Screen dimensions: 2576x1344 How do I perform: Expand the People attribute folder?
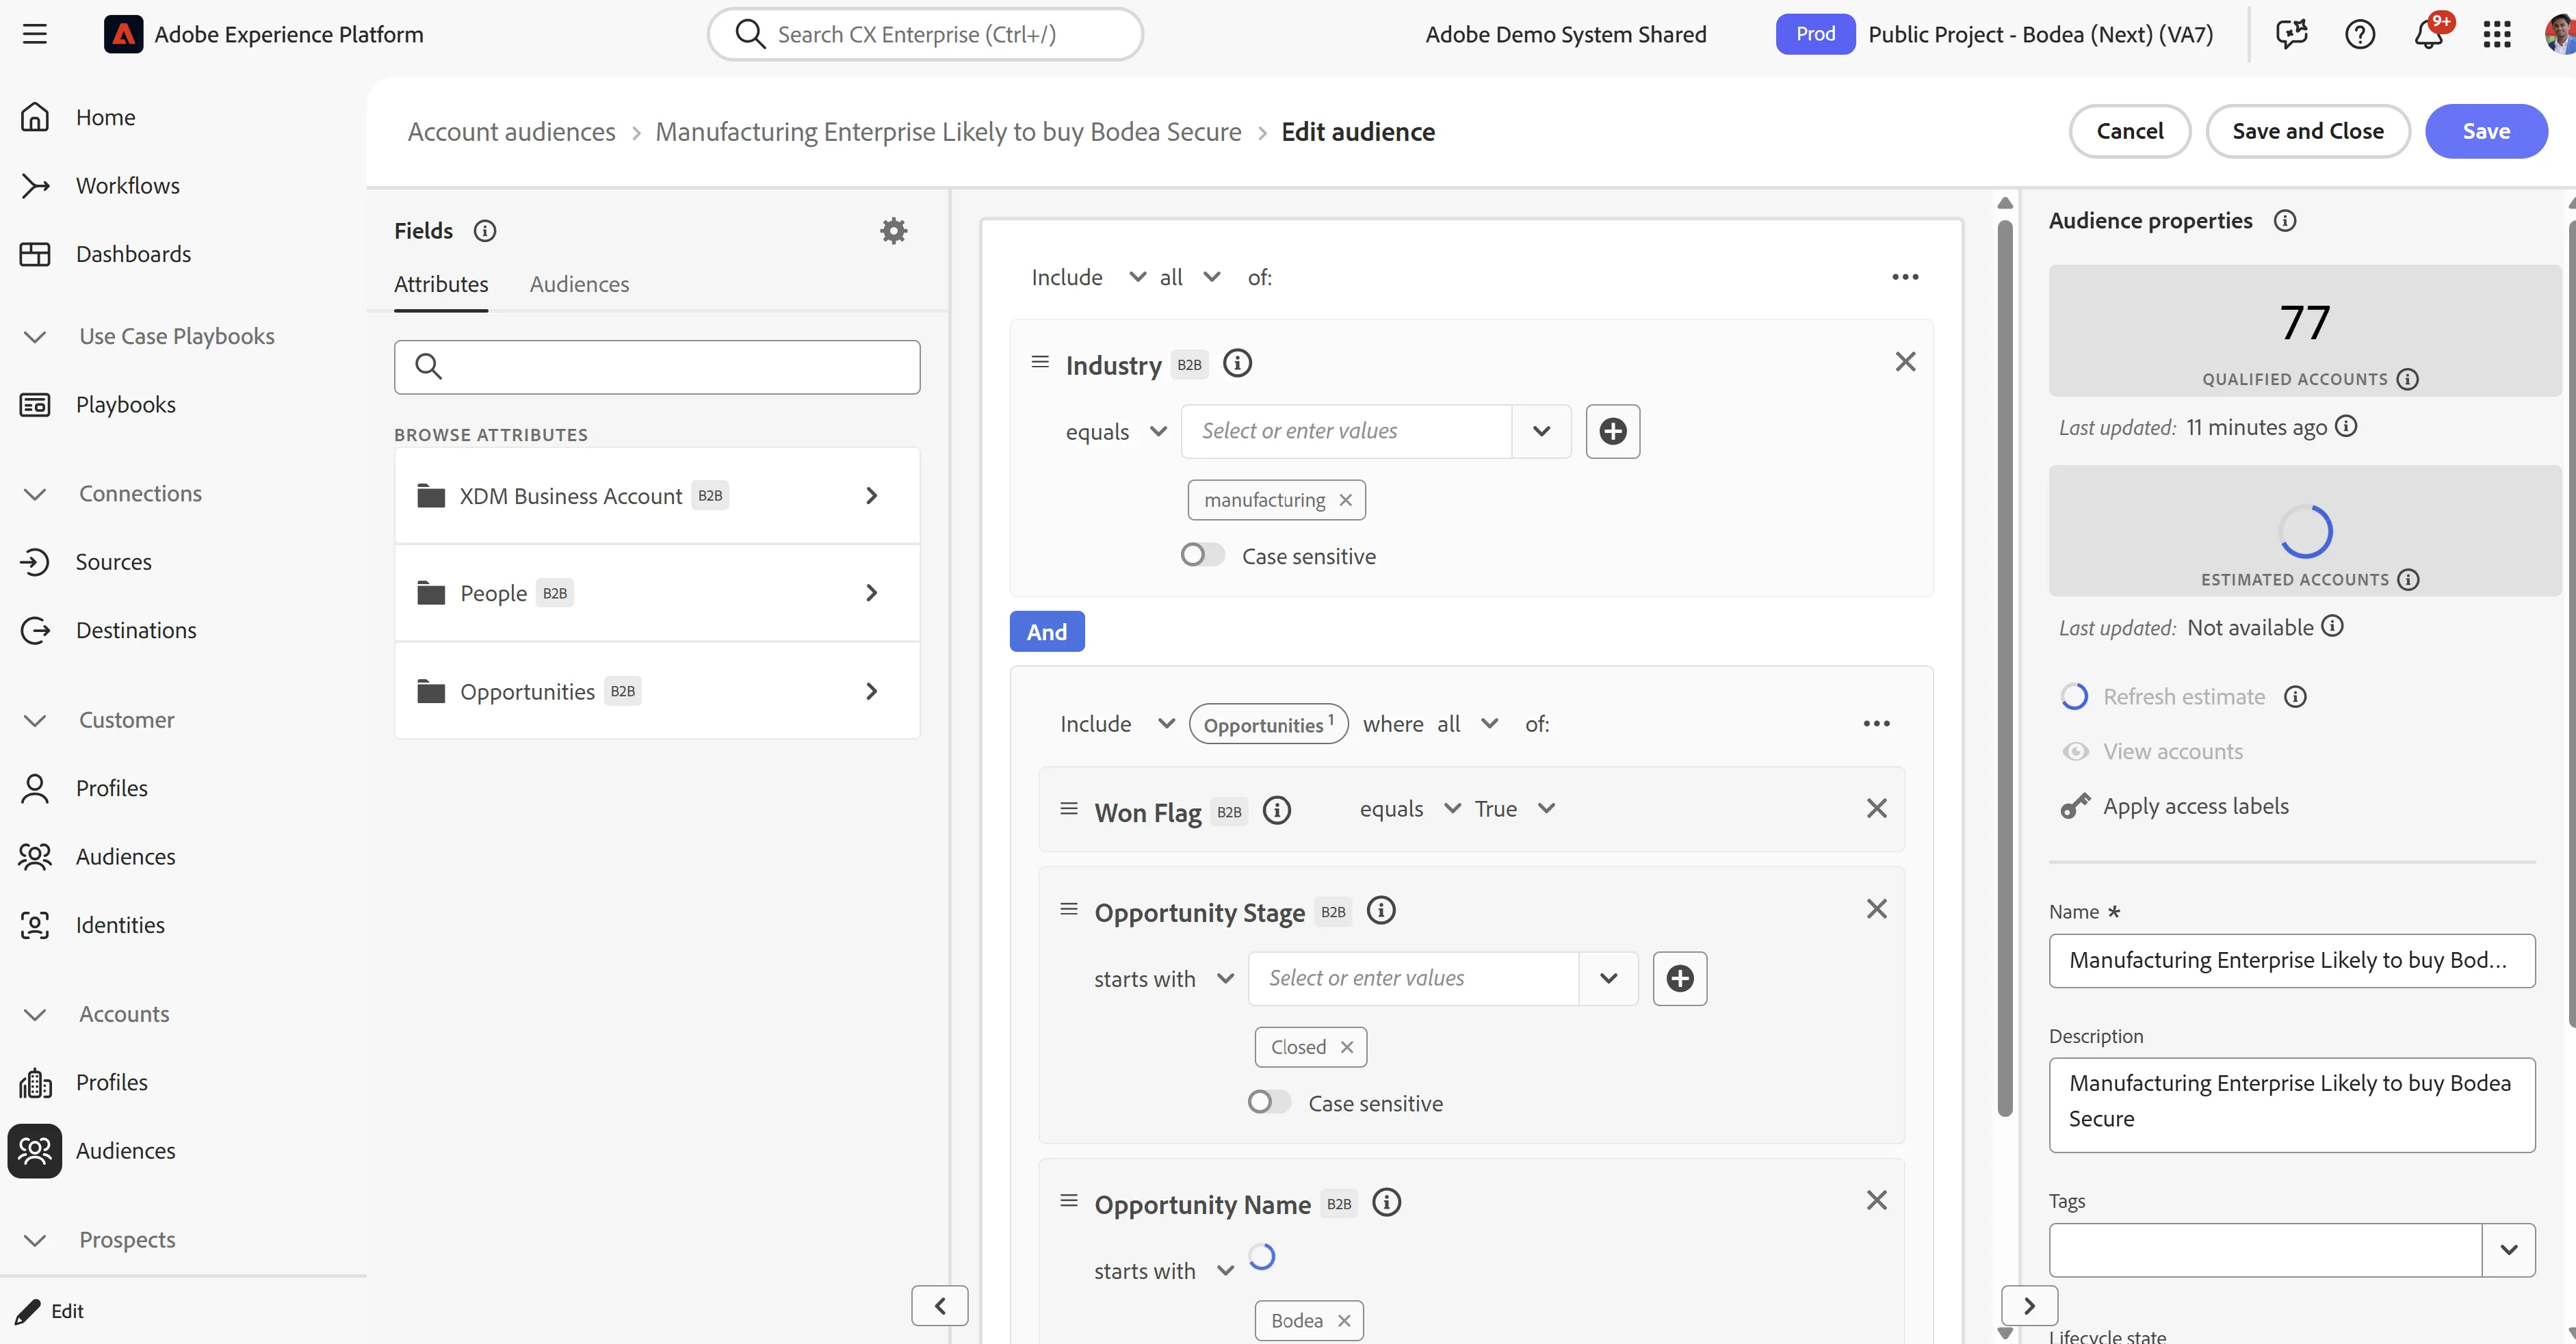pyautogui.click(x=657, y=593)
